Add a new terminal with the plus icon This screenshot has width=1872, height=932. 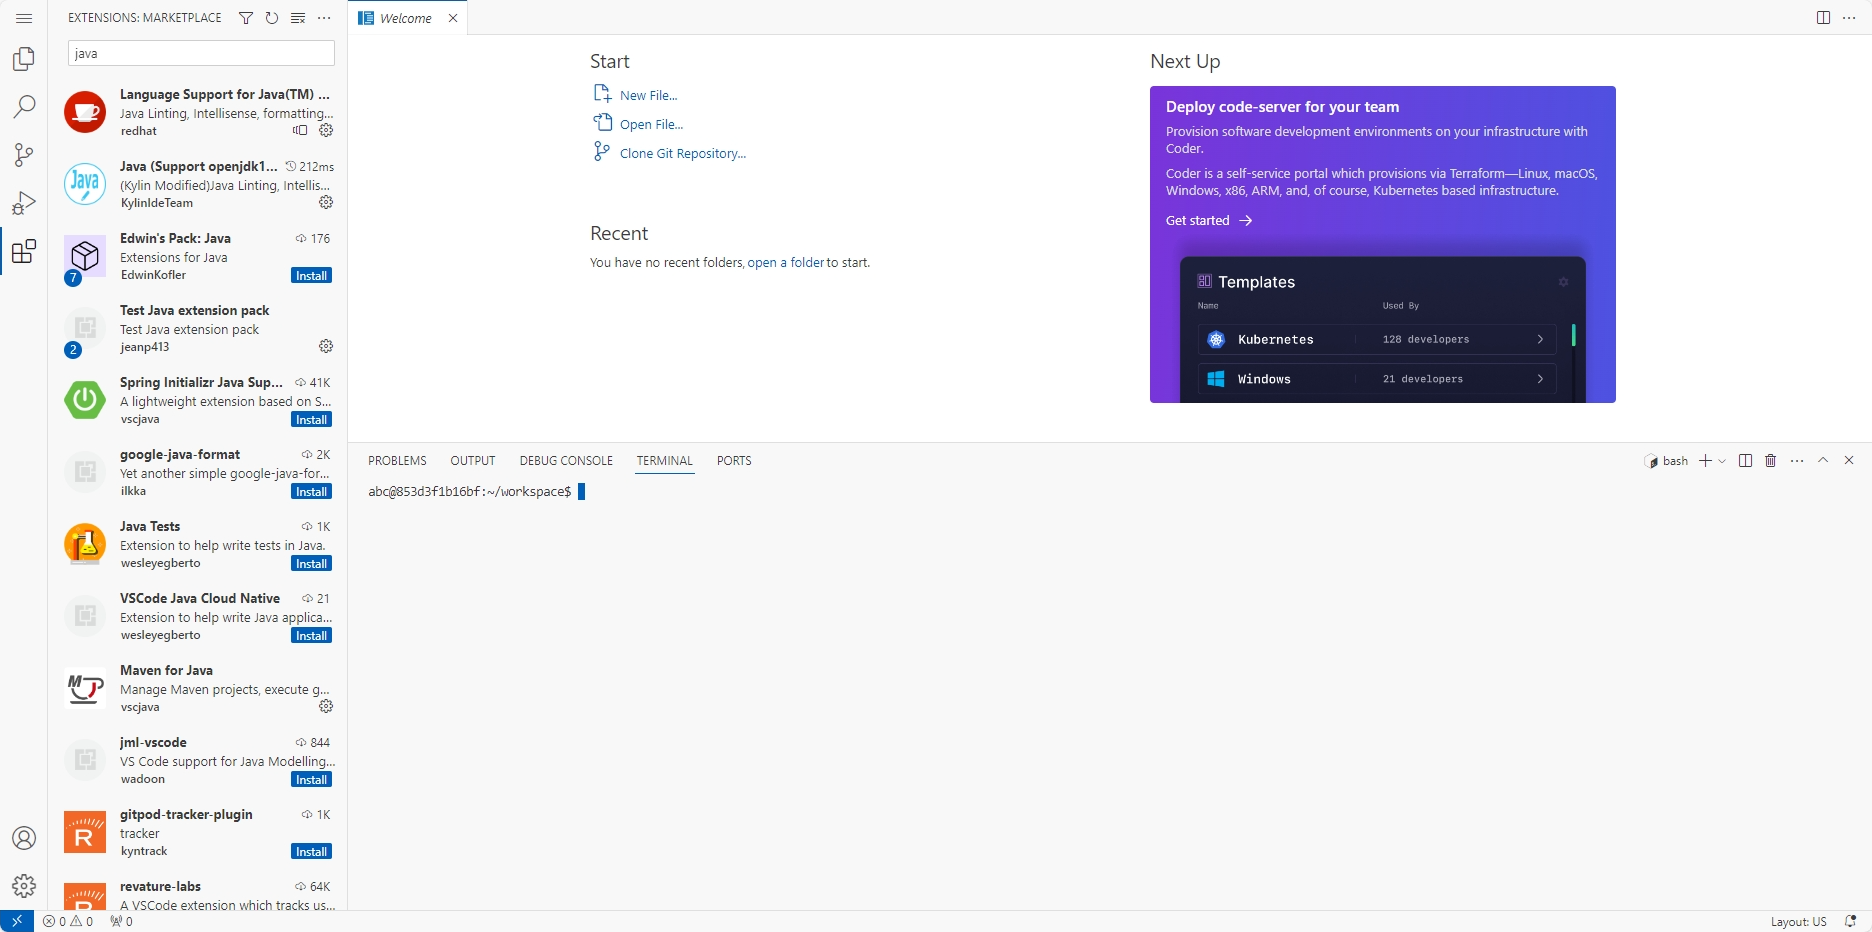(1705, 461)
